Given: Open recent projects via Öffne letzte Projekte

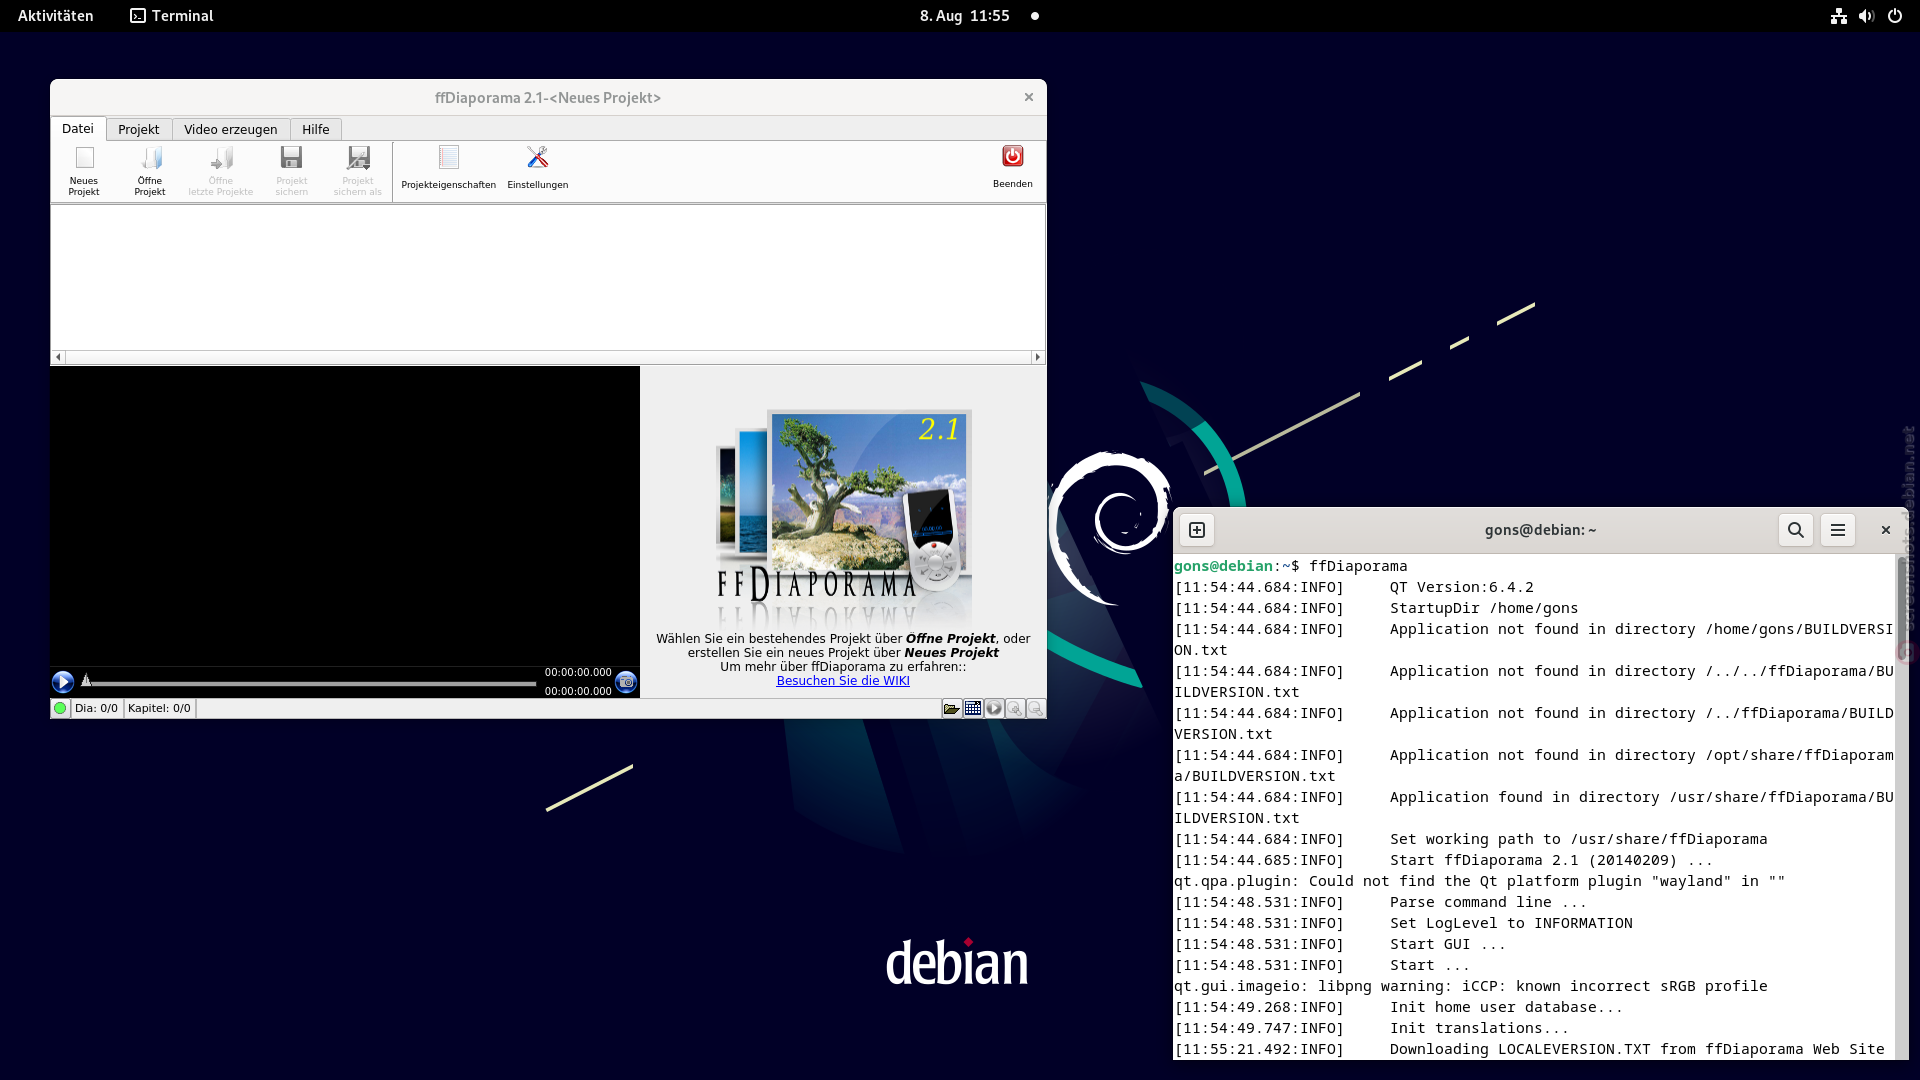Looking at the screenshot, I should point(221,170).
